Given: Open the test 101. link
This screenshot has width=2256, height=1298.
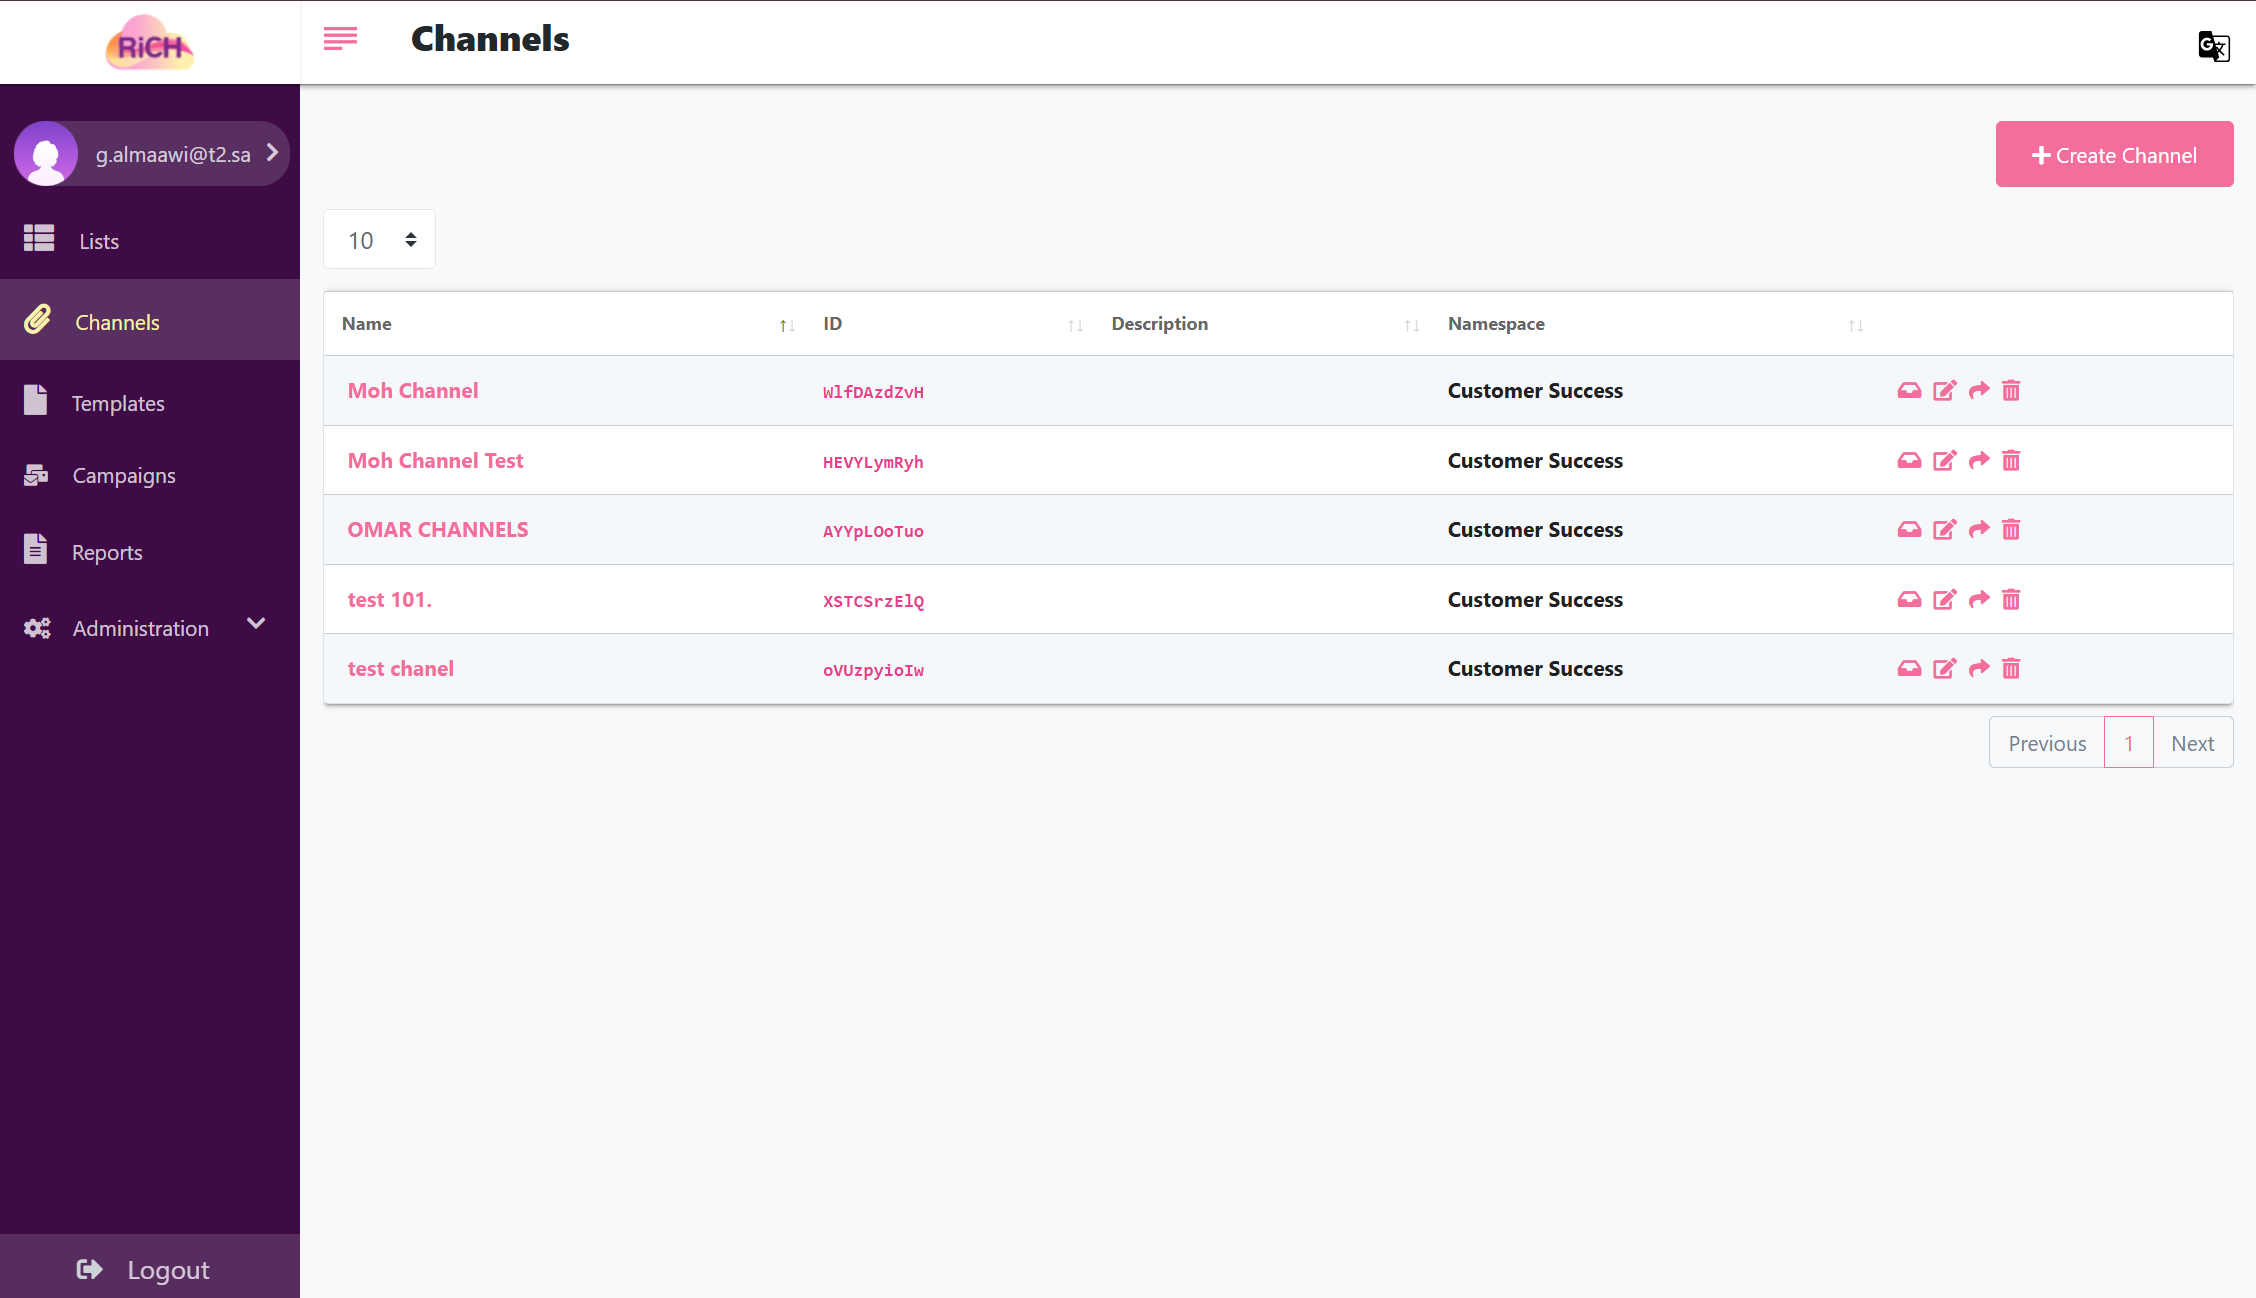Looking at the screenshot, I should click(x=390, y=600).
